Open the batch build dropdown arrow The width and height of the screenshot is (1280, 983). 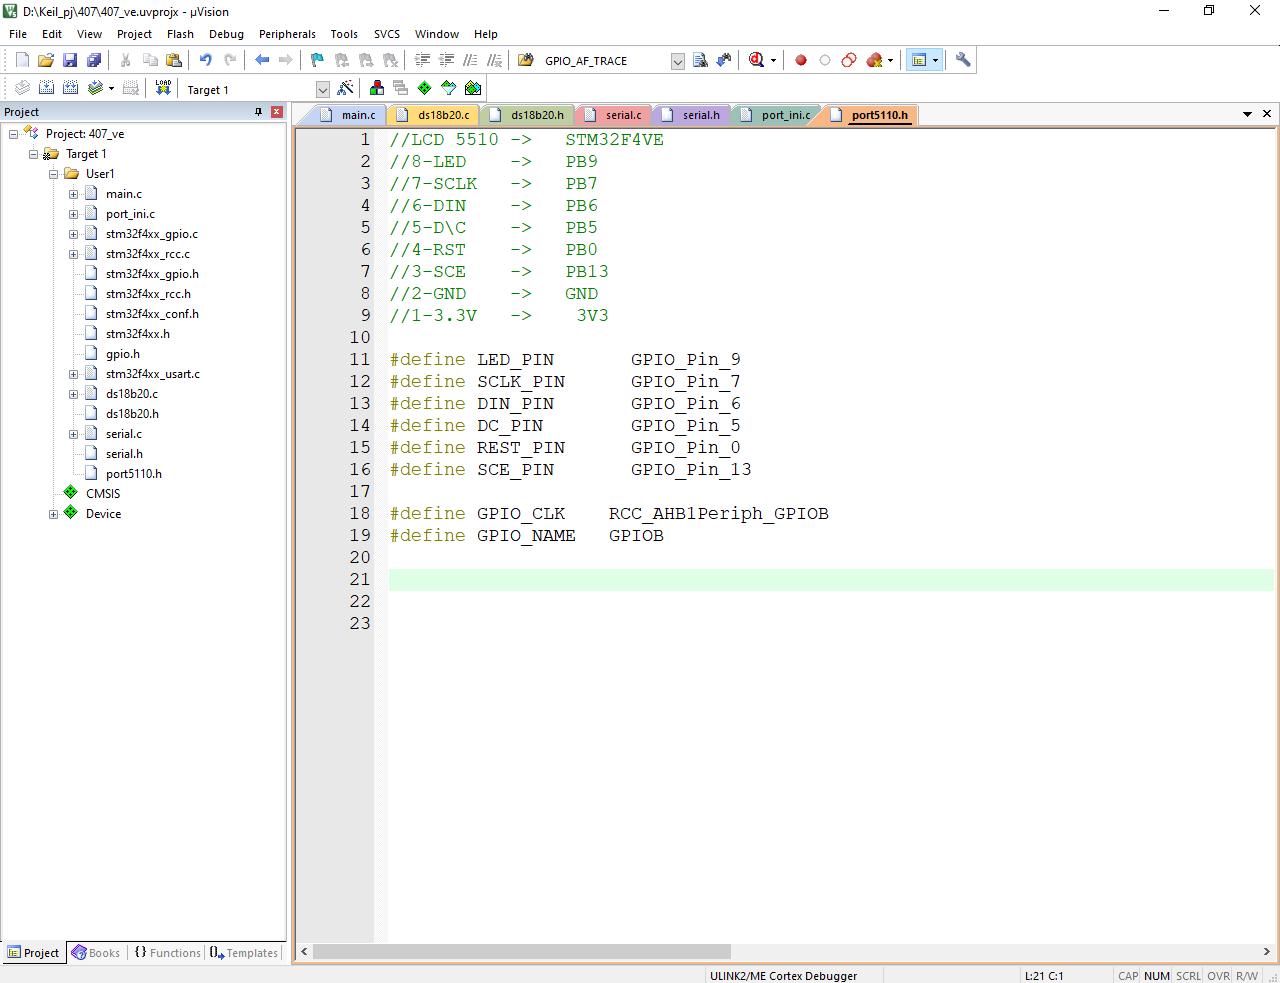tap(111, 88)
